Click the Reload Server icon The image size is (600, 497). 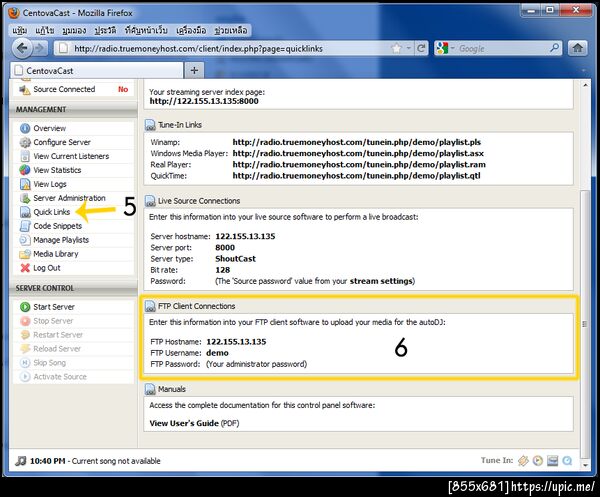pos(25,349)
